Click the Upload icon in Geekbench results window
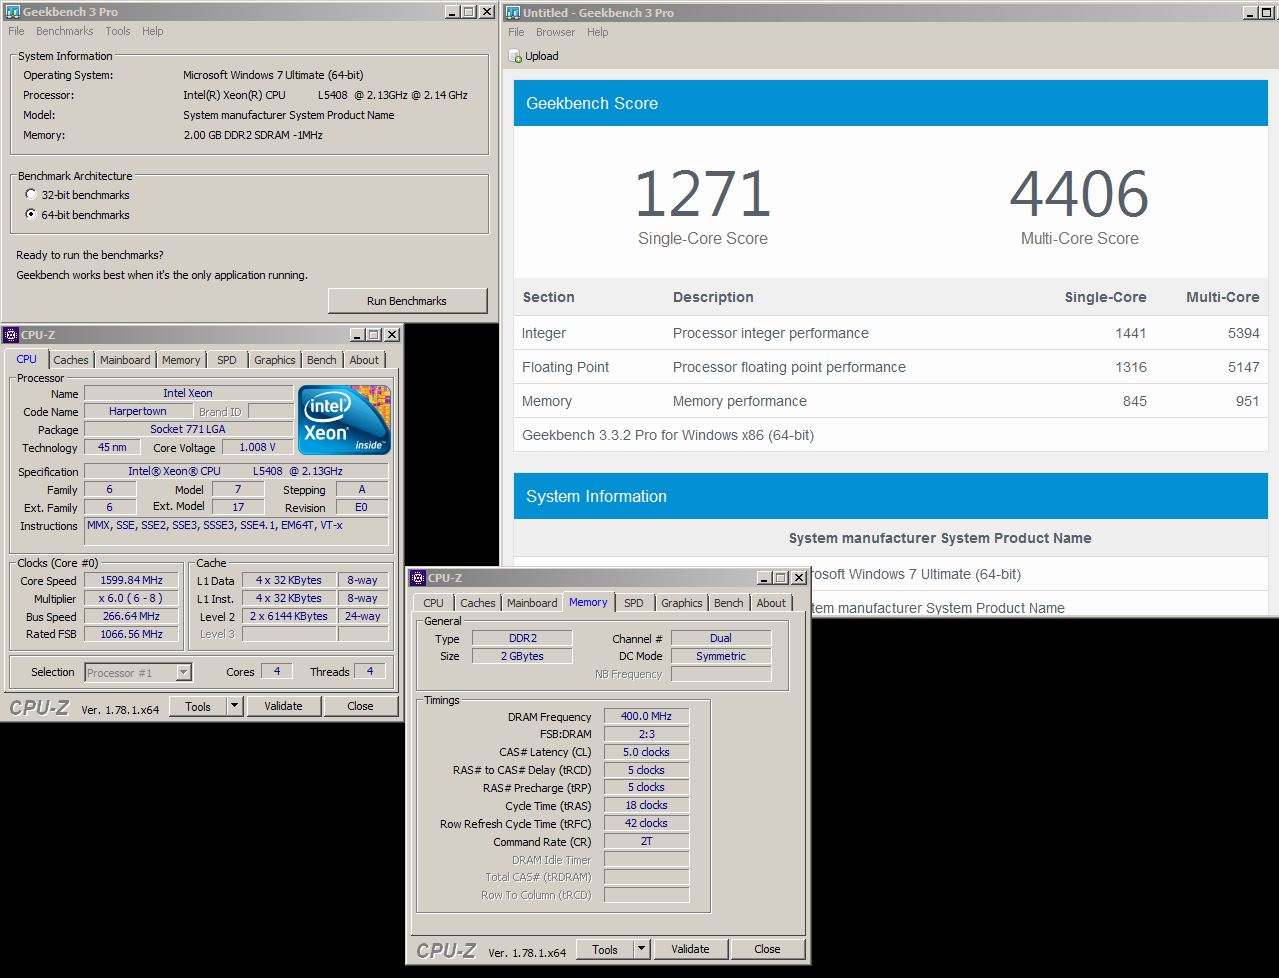 coord(516,56)
